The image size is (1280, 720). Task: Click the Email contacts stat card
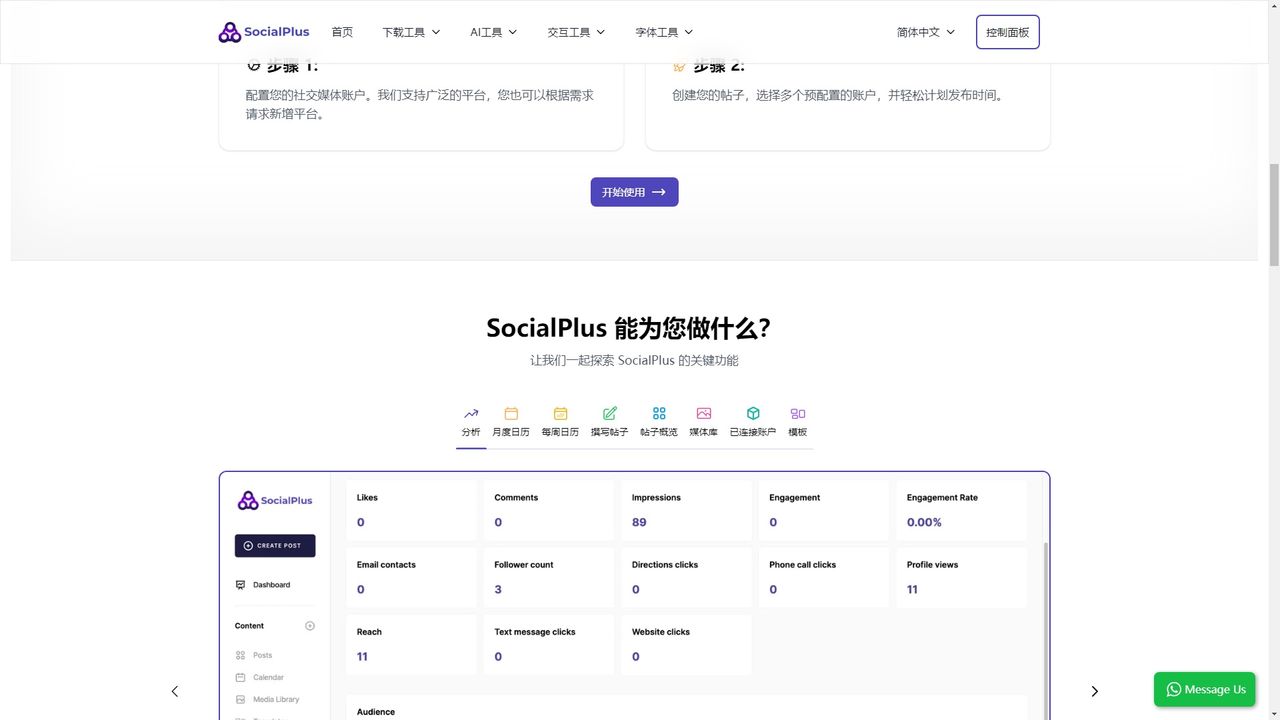(412, 577)
